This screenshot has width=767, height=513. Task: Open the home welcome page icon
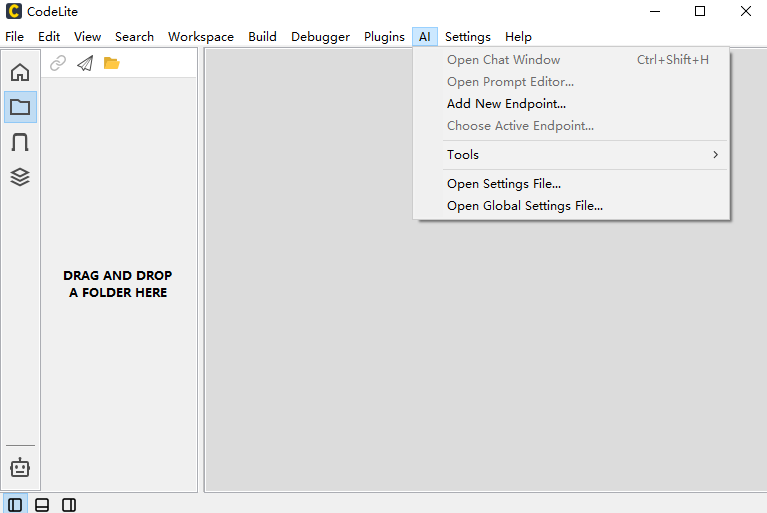20,72
